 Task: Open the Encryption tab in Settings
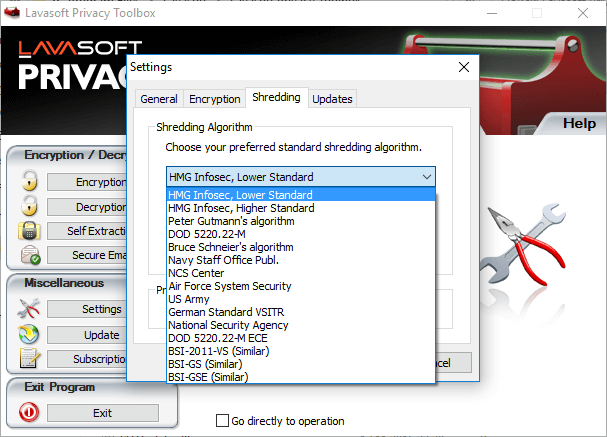214,99
